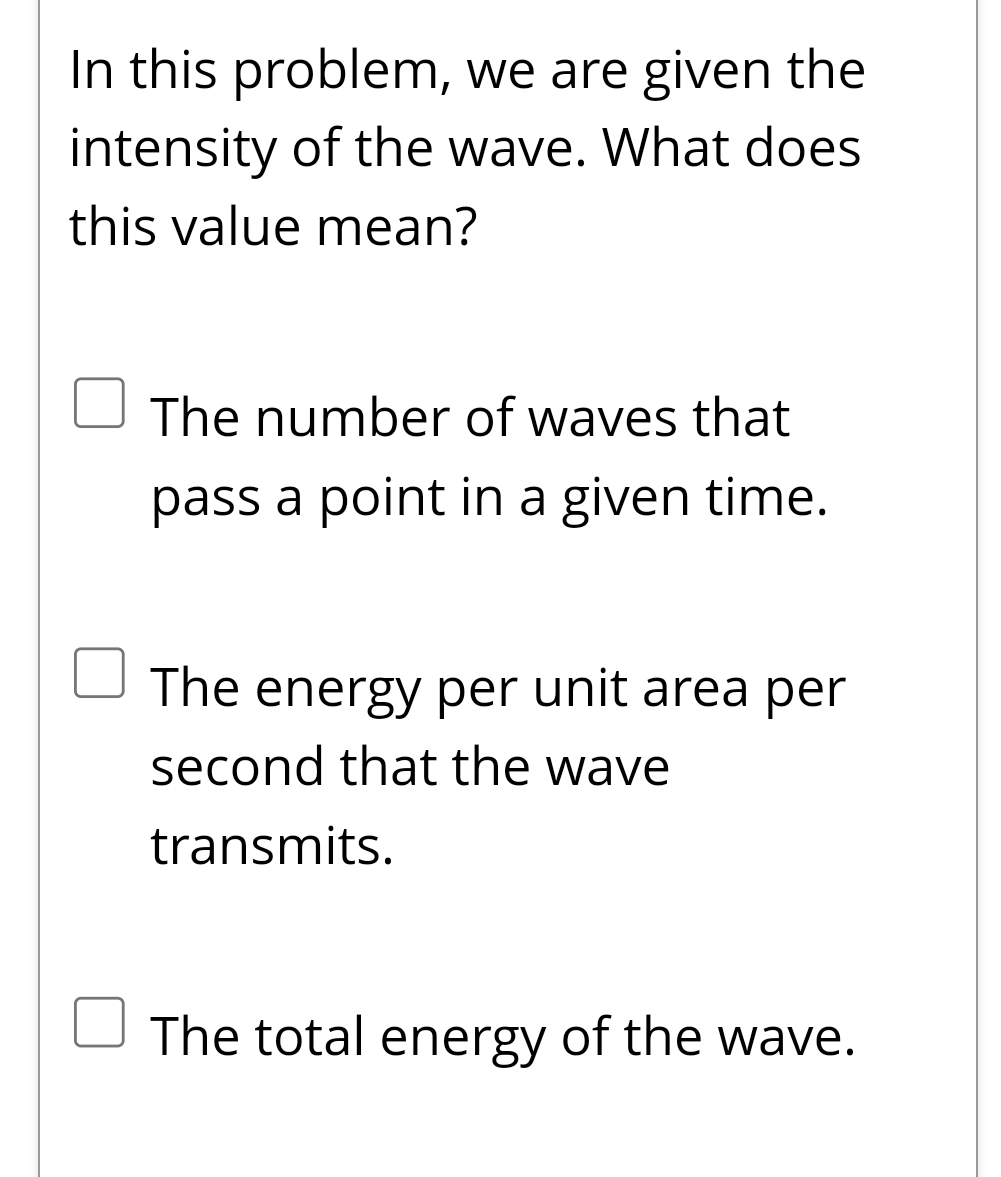Click the answer text starting 'The energy per unit area'
The height and width of the screenshot is (1177, 1001).
tap(497, 688)
